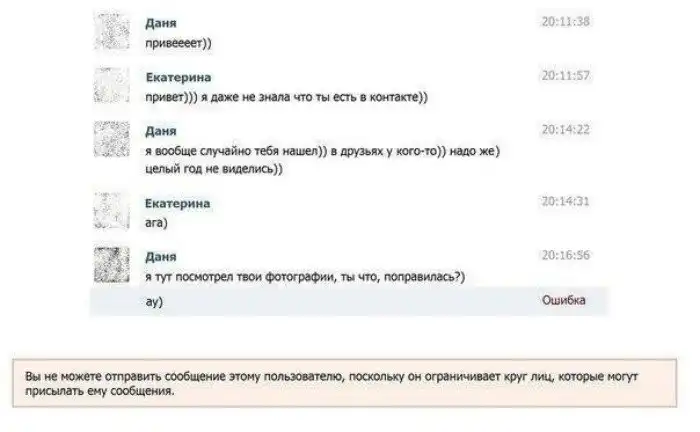Open Даня's avatar beside the привеееет)) message

tap(112, 31)
